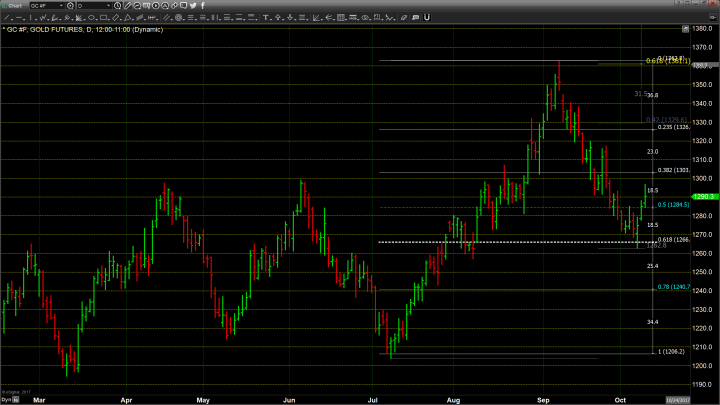Select the ellipse drawing tool
The width and height of the screenshot is (720, 405).
pyautogui.click(x=91, y=17)
